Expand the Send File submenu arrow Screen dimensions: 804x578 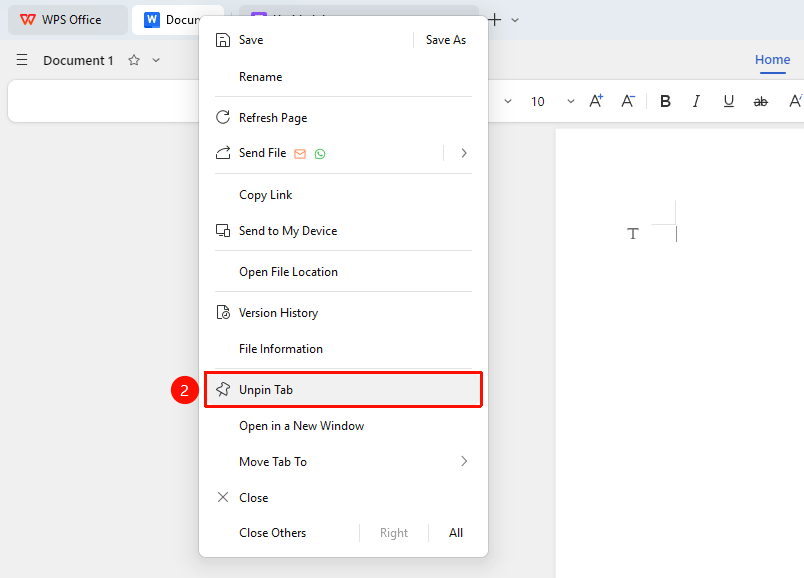point(464,153)
